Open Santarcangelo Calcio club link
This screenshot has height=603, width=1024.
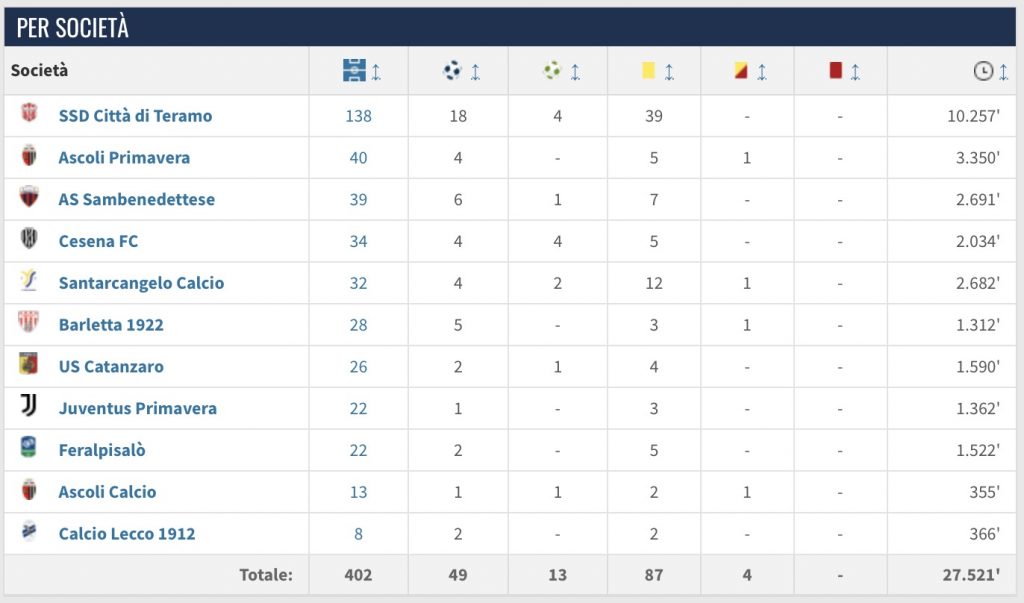click(x=141, y=283)
